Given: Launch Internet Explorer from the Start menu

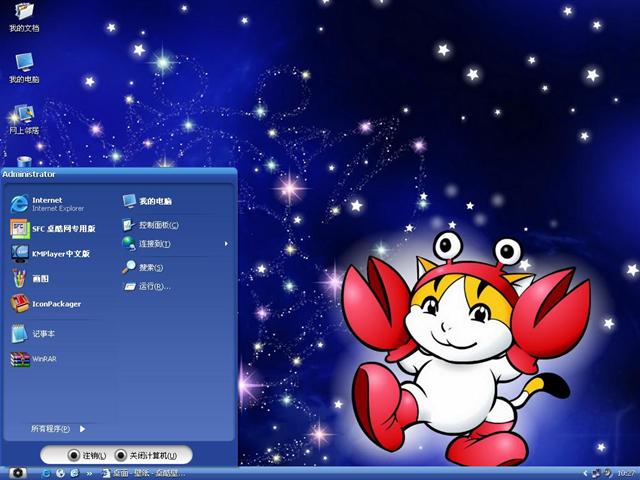Looking at the screenshot, I should (48, 204).
